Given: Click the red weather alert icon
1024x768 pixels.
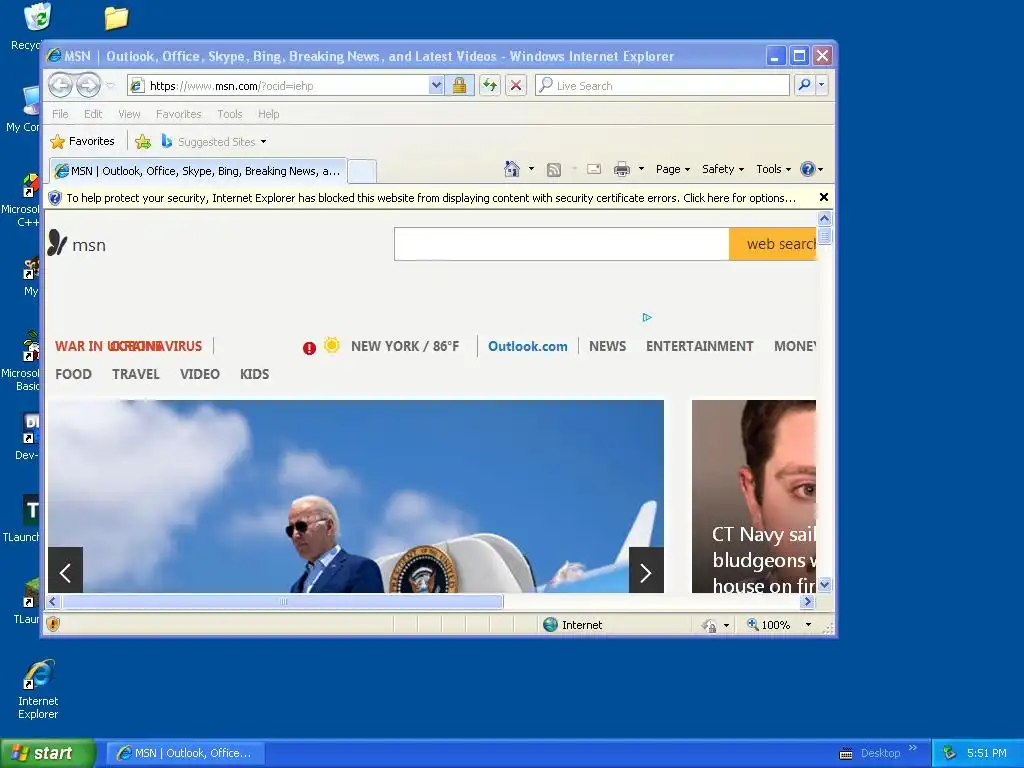Looking at the screenshot, I should tap(309, 348).
